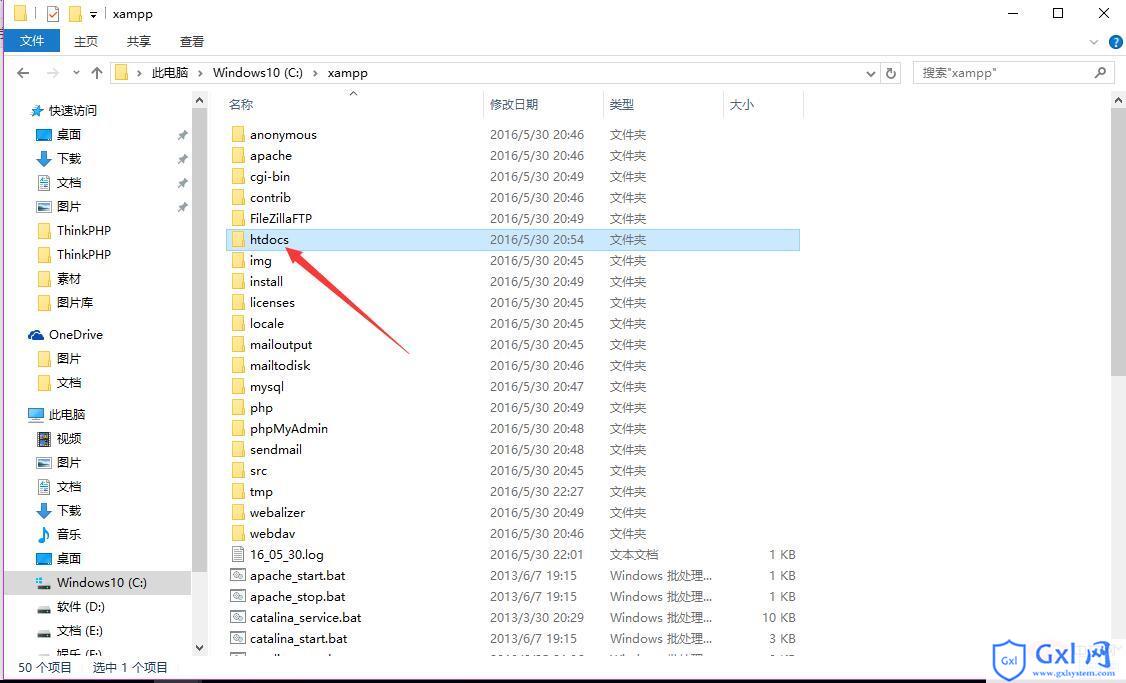Expand the 此电脑 breadcrumb chevron
Screen dimensions: 1126x683
199,73
